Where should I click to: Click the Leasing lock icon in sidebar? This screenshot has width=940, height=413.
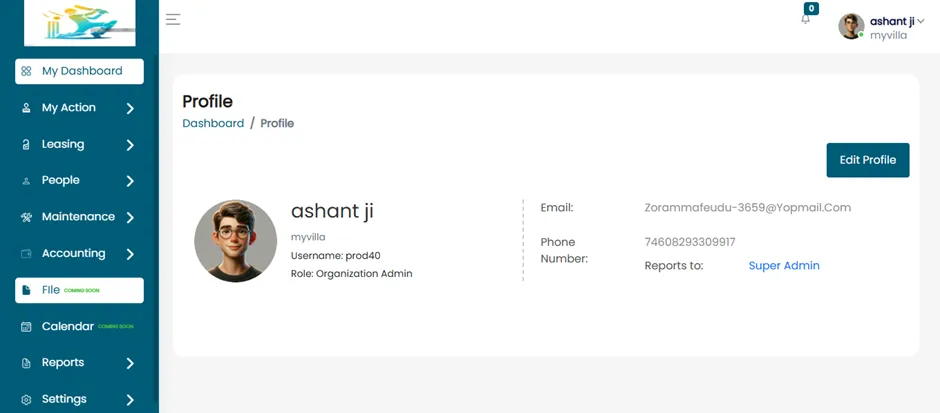[26, 144]
